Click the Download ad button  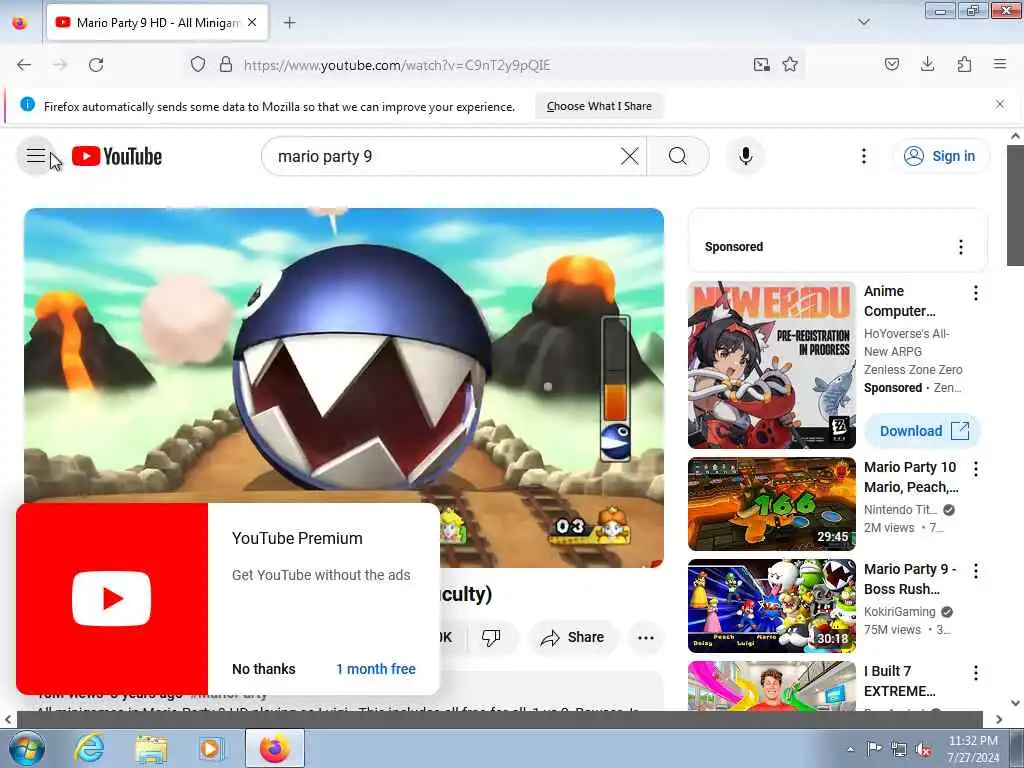[923, 431]
